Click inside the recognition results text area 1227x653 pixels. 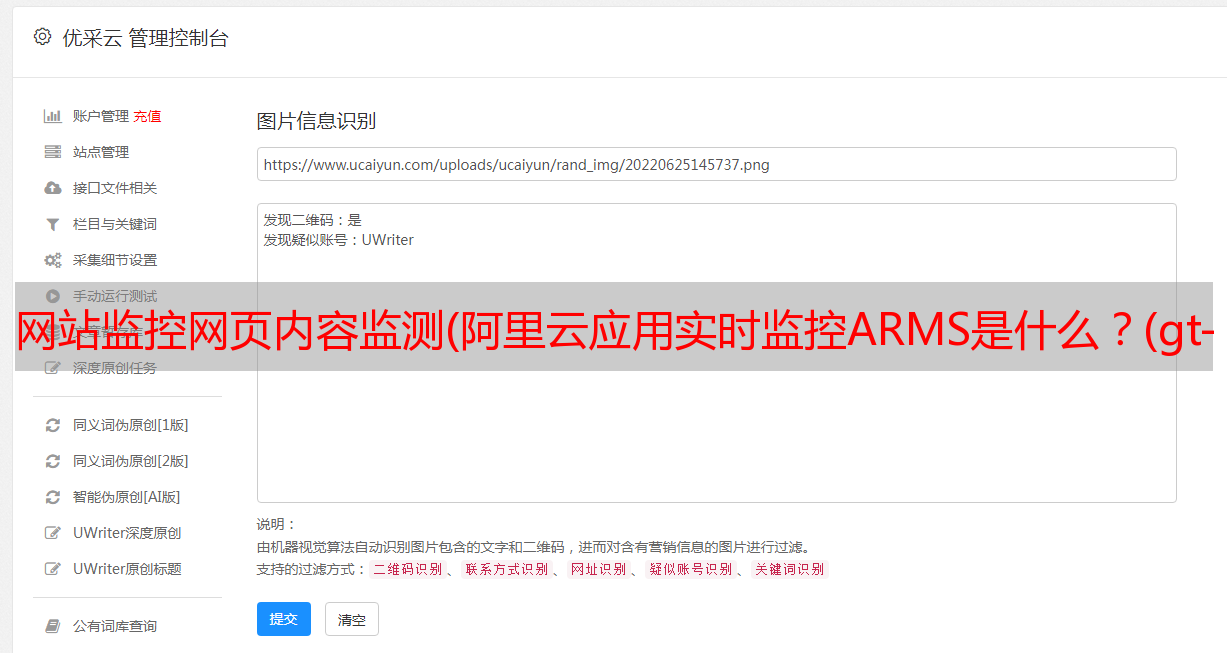click(x=716, y=353)
